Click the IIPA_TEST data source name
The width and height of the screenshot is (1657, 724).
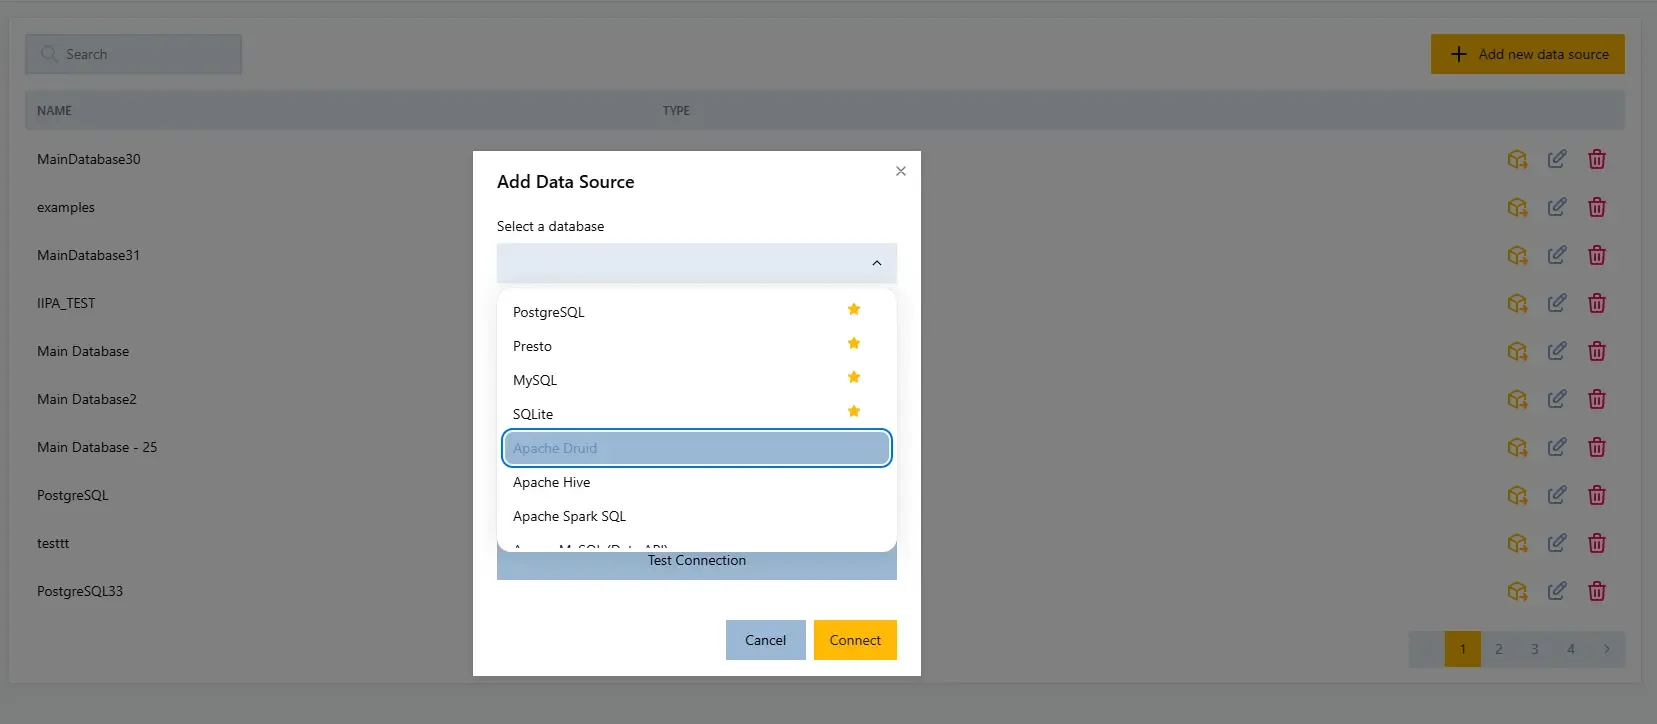pyautogui.click(x=66, y=303)
